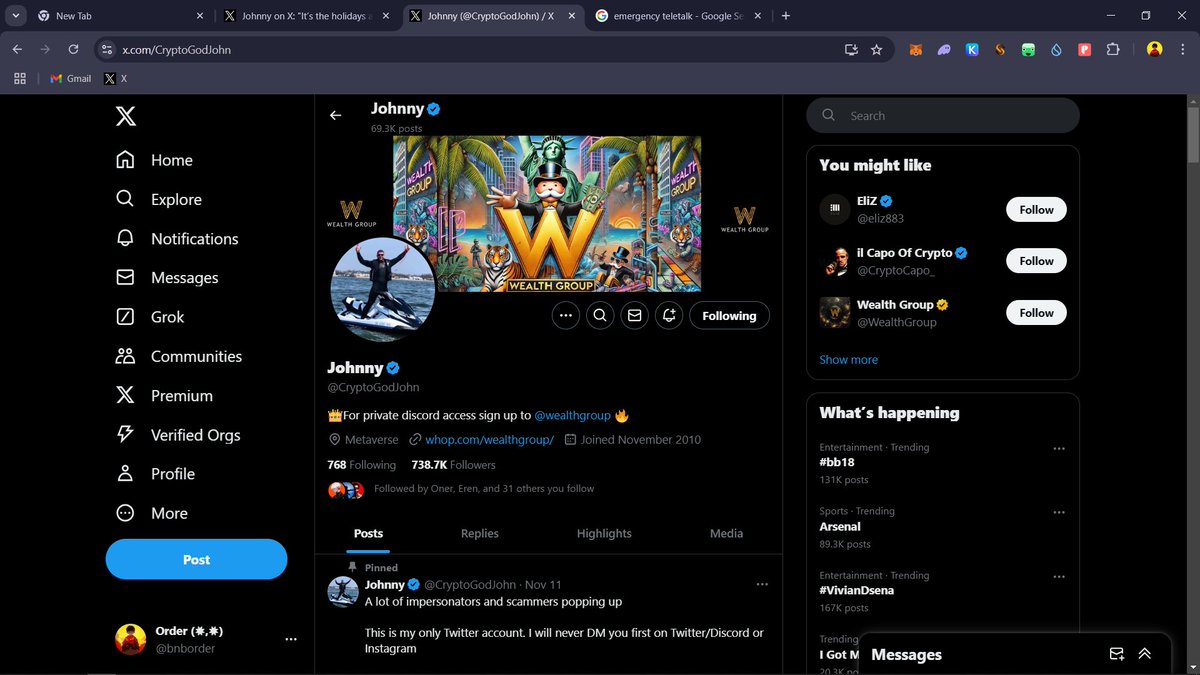Open the X logo home icon
Viewport: 1200px width, 675px height.
(125, 117)
